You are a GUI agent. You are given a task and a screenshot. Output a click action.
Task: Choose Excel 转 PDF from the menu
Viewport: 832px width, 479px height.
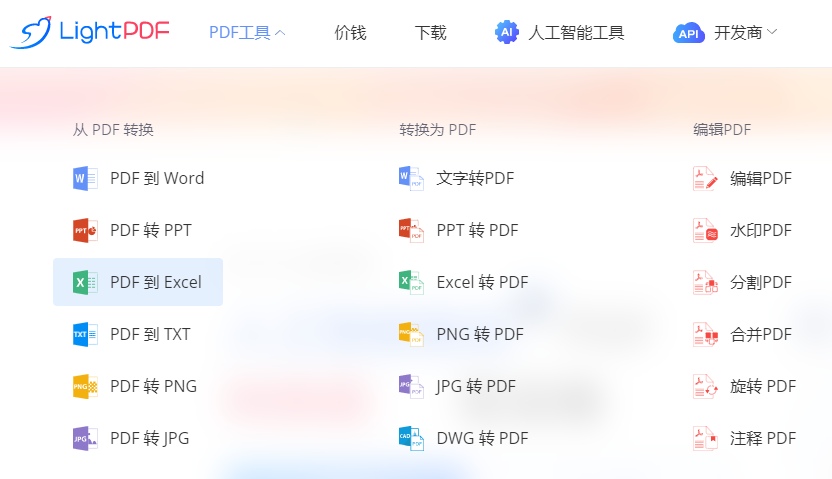point(482,282)
